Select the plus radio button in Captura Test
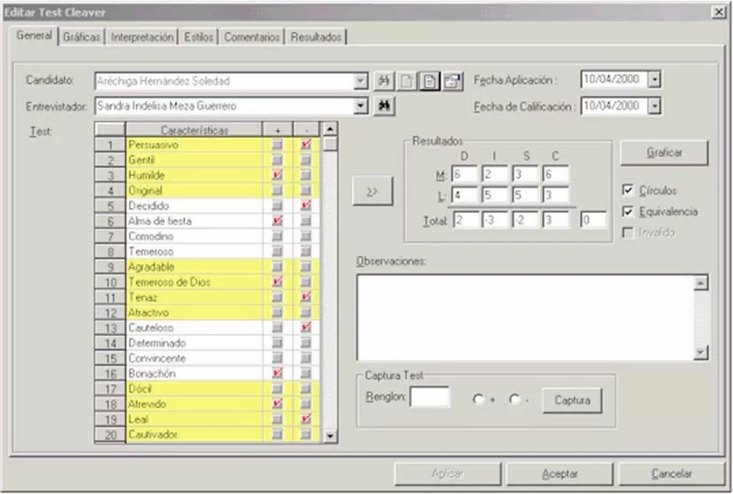Image resolution: width=733 pixels, height=494 pixels. click(478, 400)
